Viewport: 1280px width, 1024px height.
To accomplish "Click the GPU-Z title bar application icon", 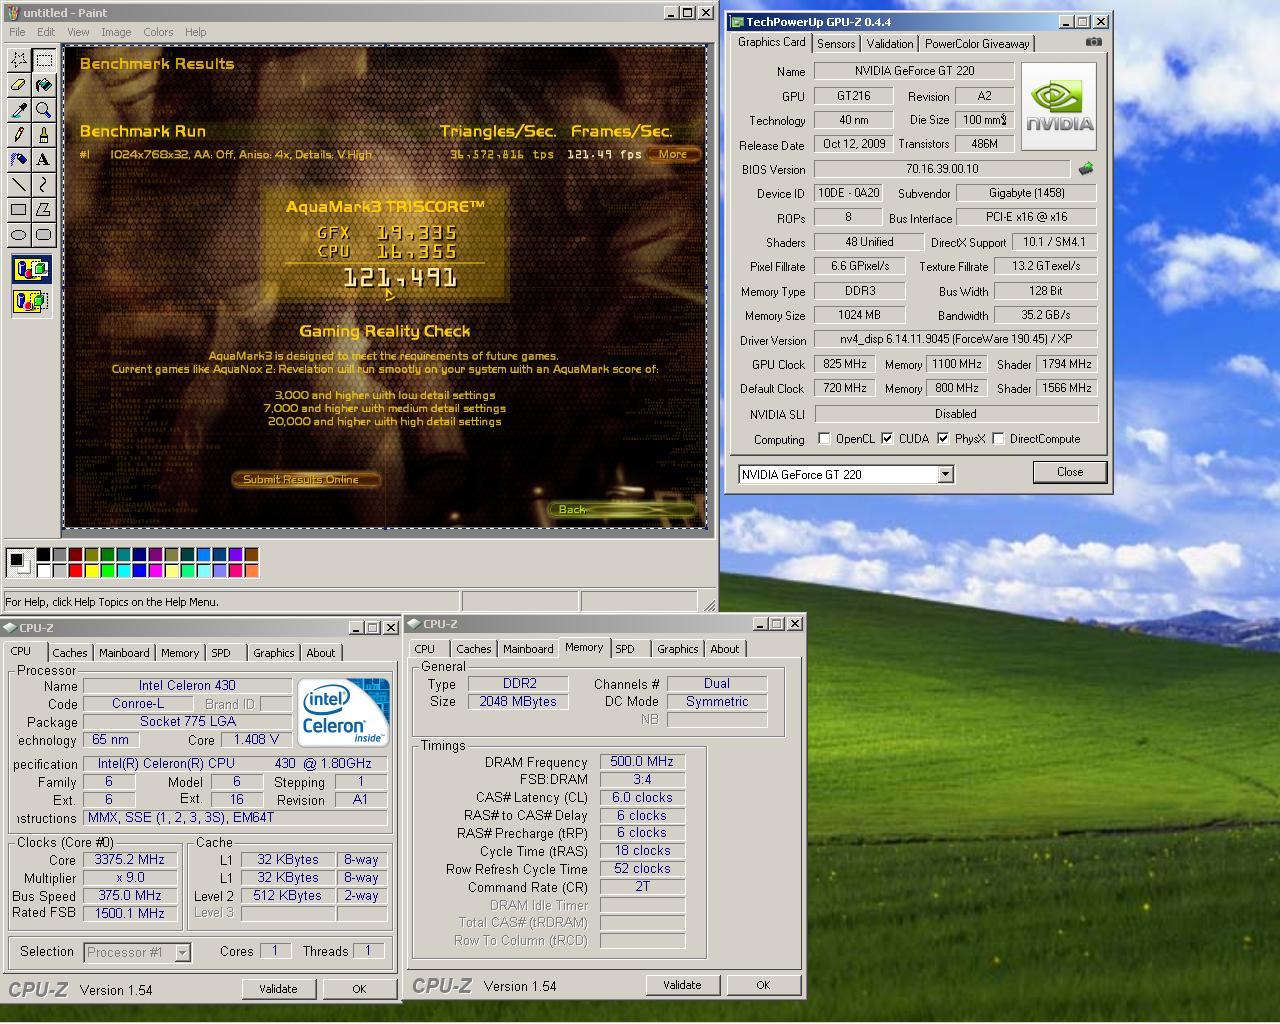I will 737,21.
